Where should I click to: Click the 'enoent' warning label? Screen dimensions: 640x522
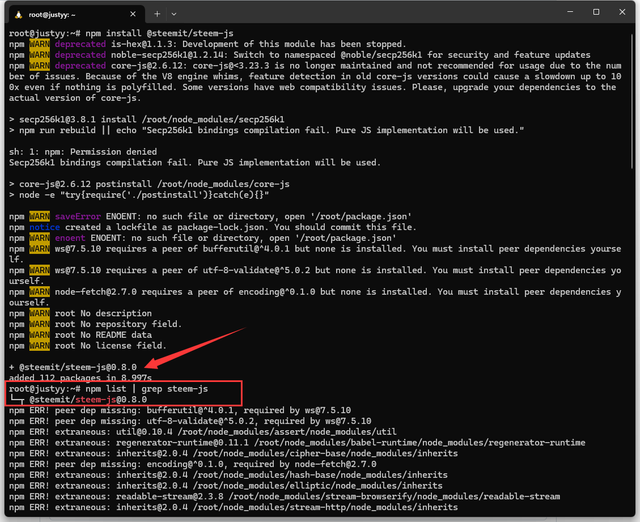[x=70, y=238]
